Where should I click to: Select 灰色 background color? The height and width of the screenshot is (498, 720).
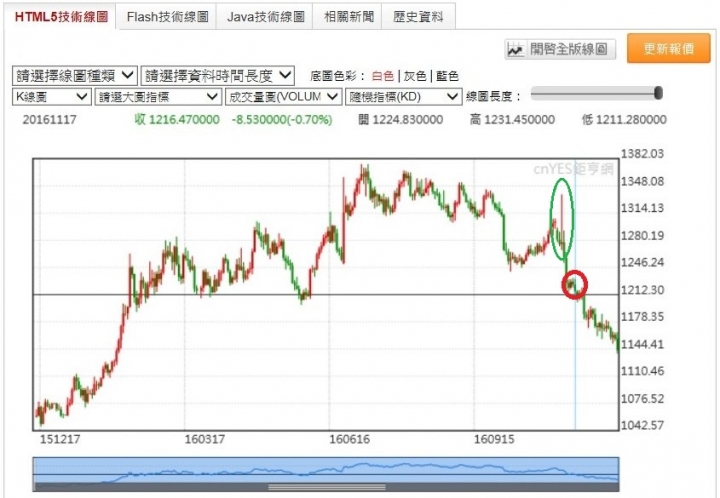415,76
